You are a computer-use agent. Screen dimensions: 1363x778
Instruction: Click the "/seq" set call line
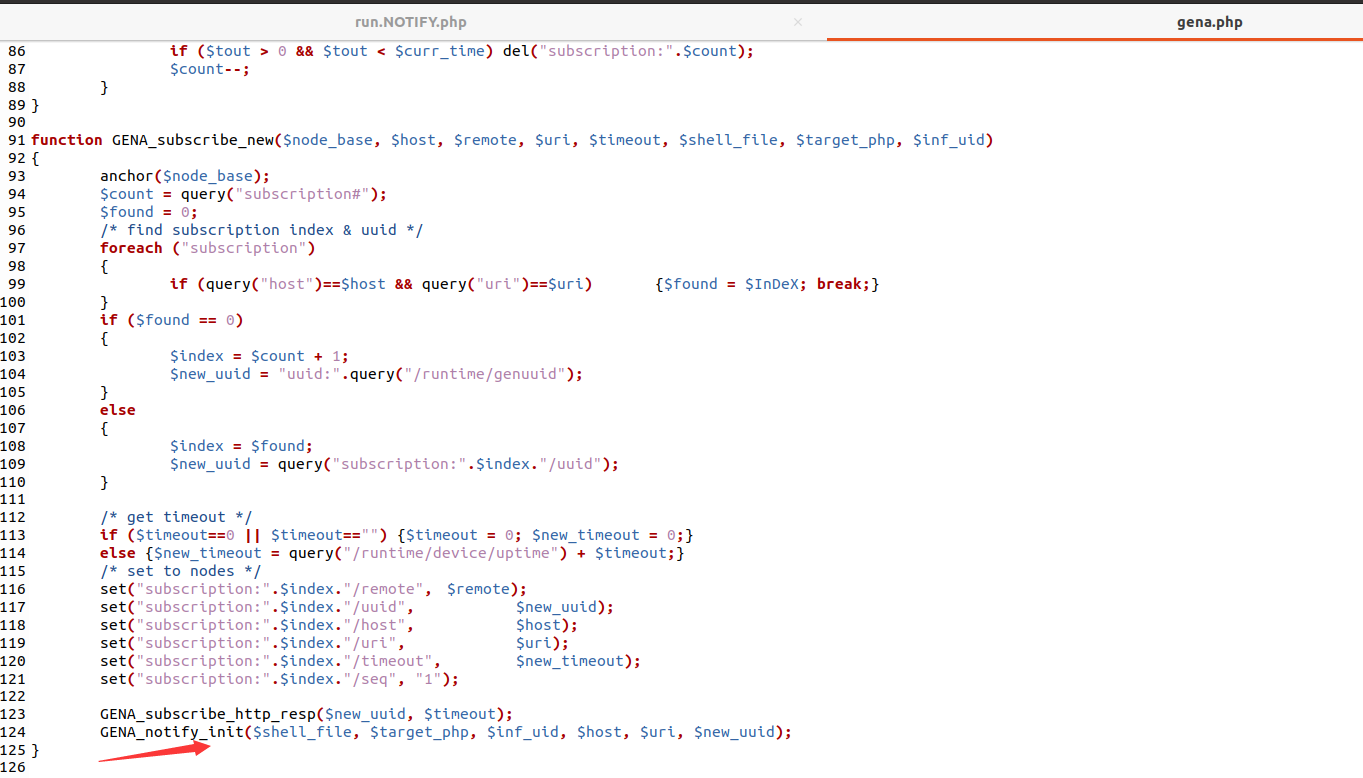279,679
